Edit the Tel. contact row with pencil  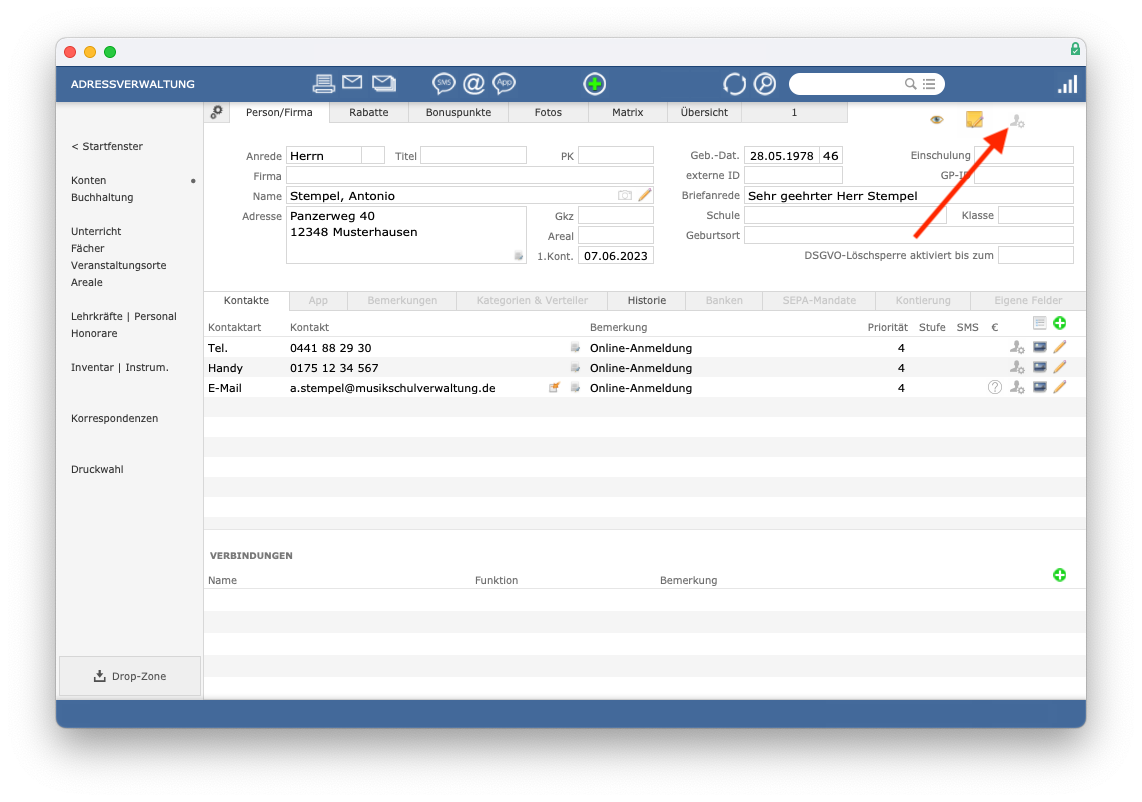coord(1060,347)
